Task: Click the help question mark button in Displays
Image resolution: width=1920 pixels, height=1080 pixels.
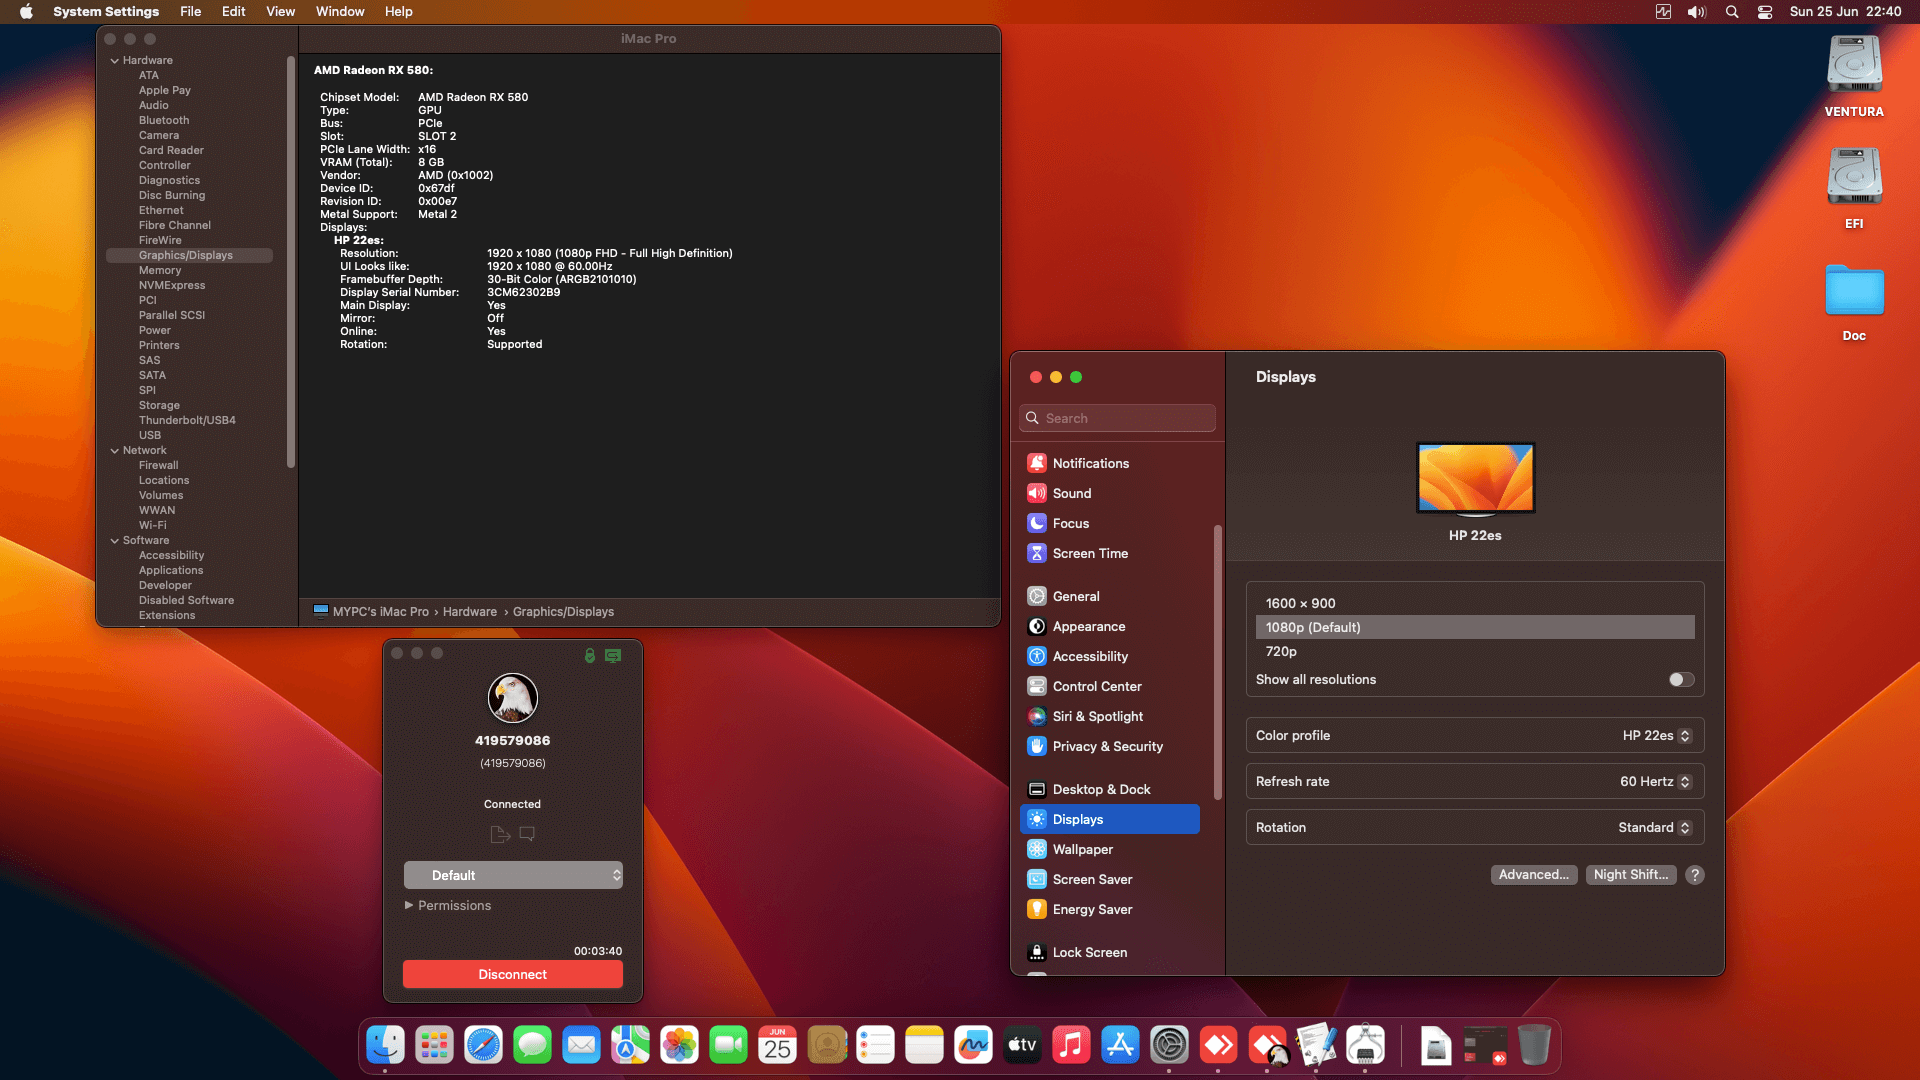Action: (1694, 875)
